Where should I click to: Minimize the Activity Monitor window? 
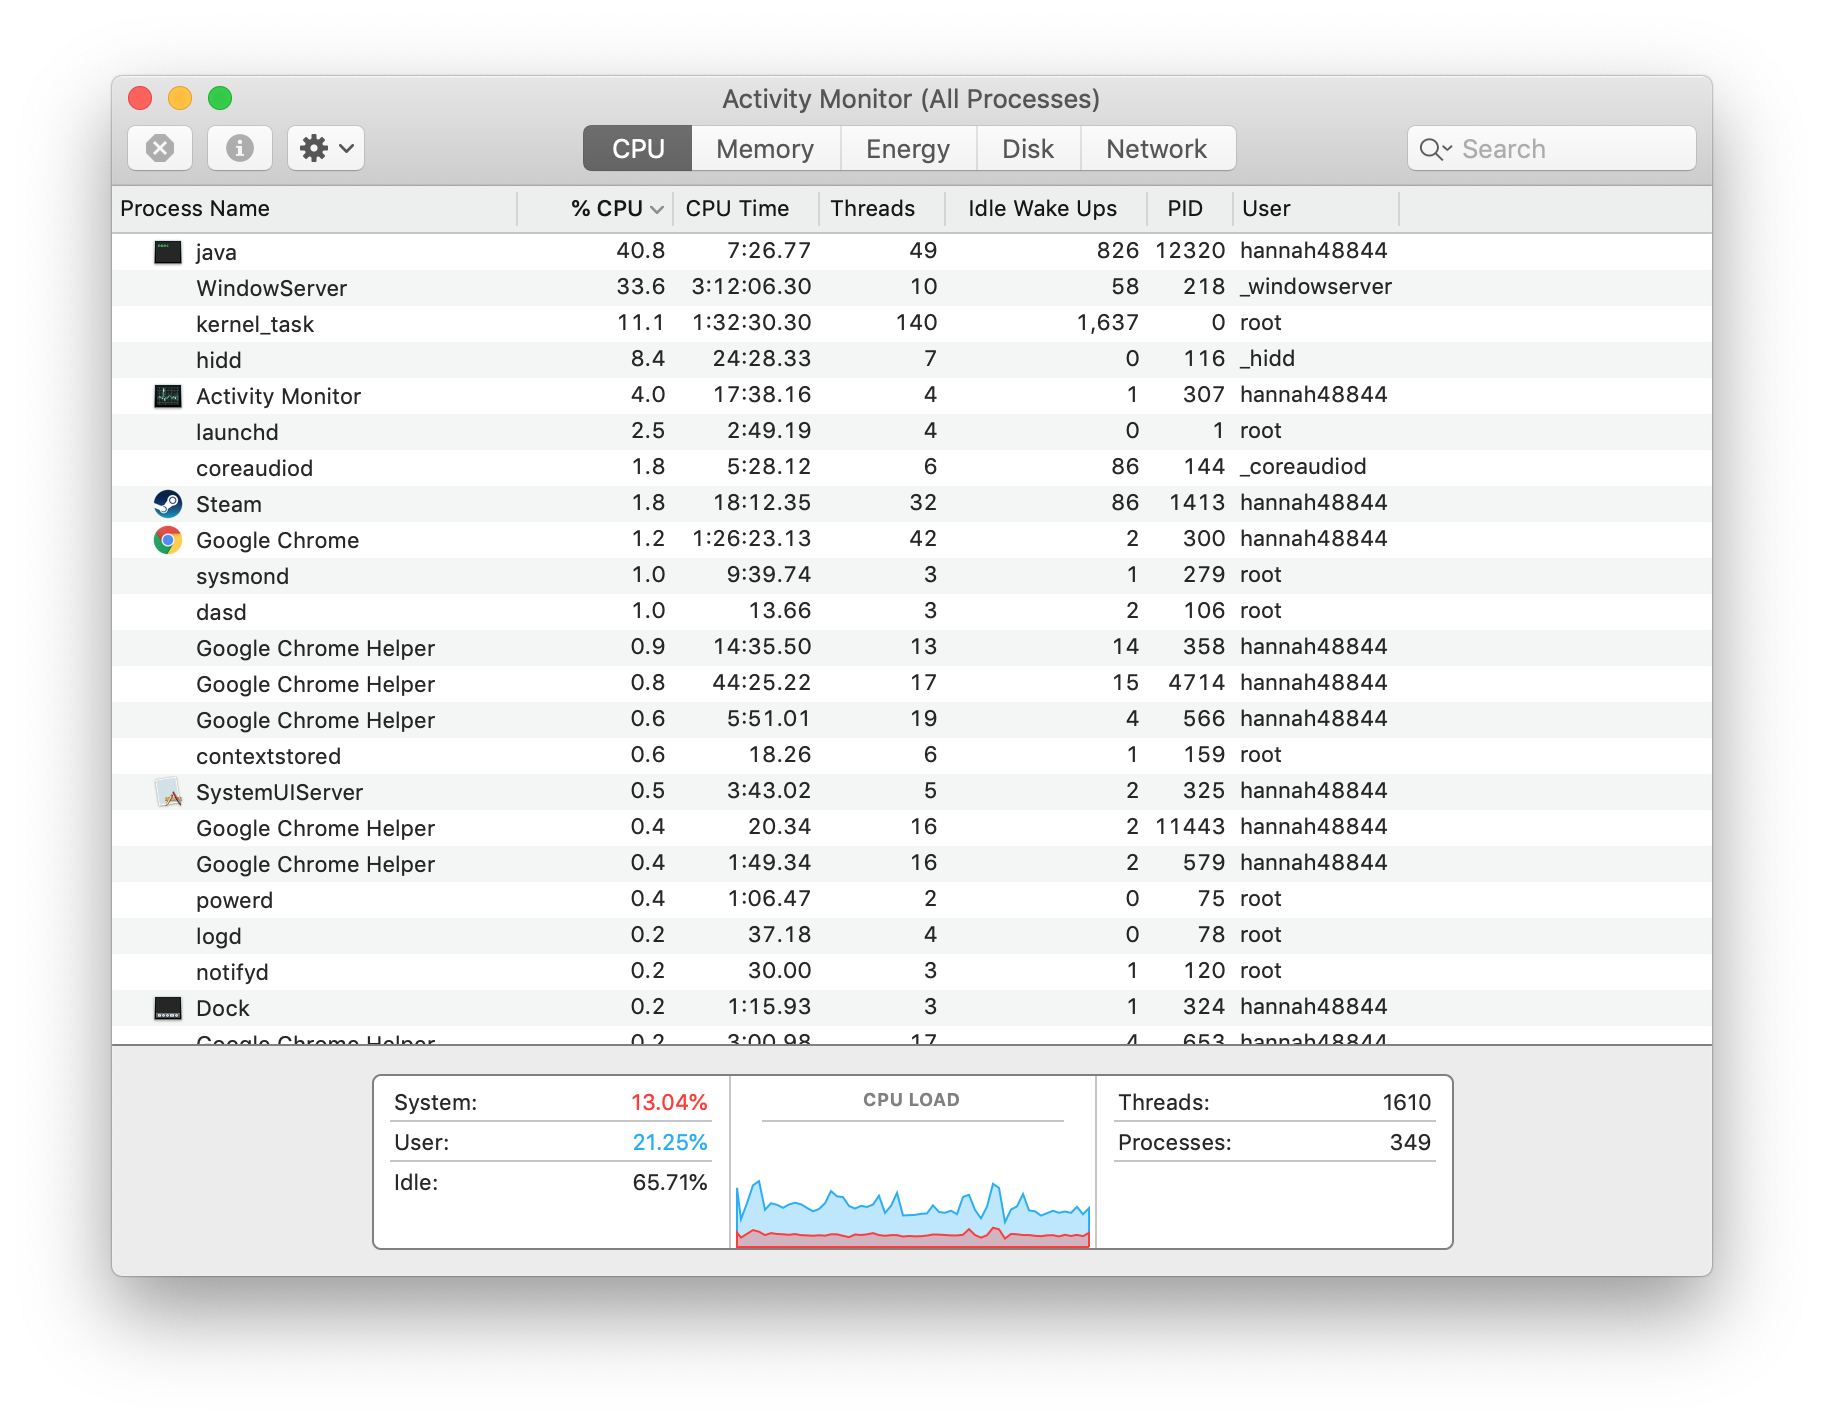pyautogui.click(x=180, y=98)
